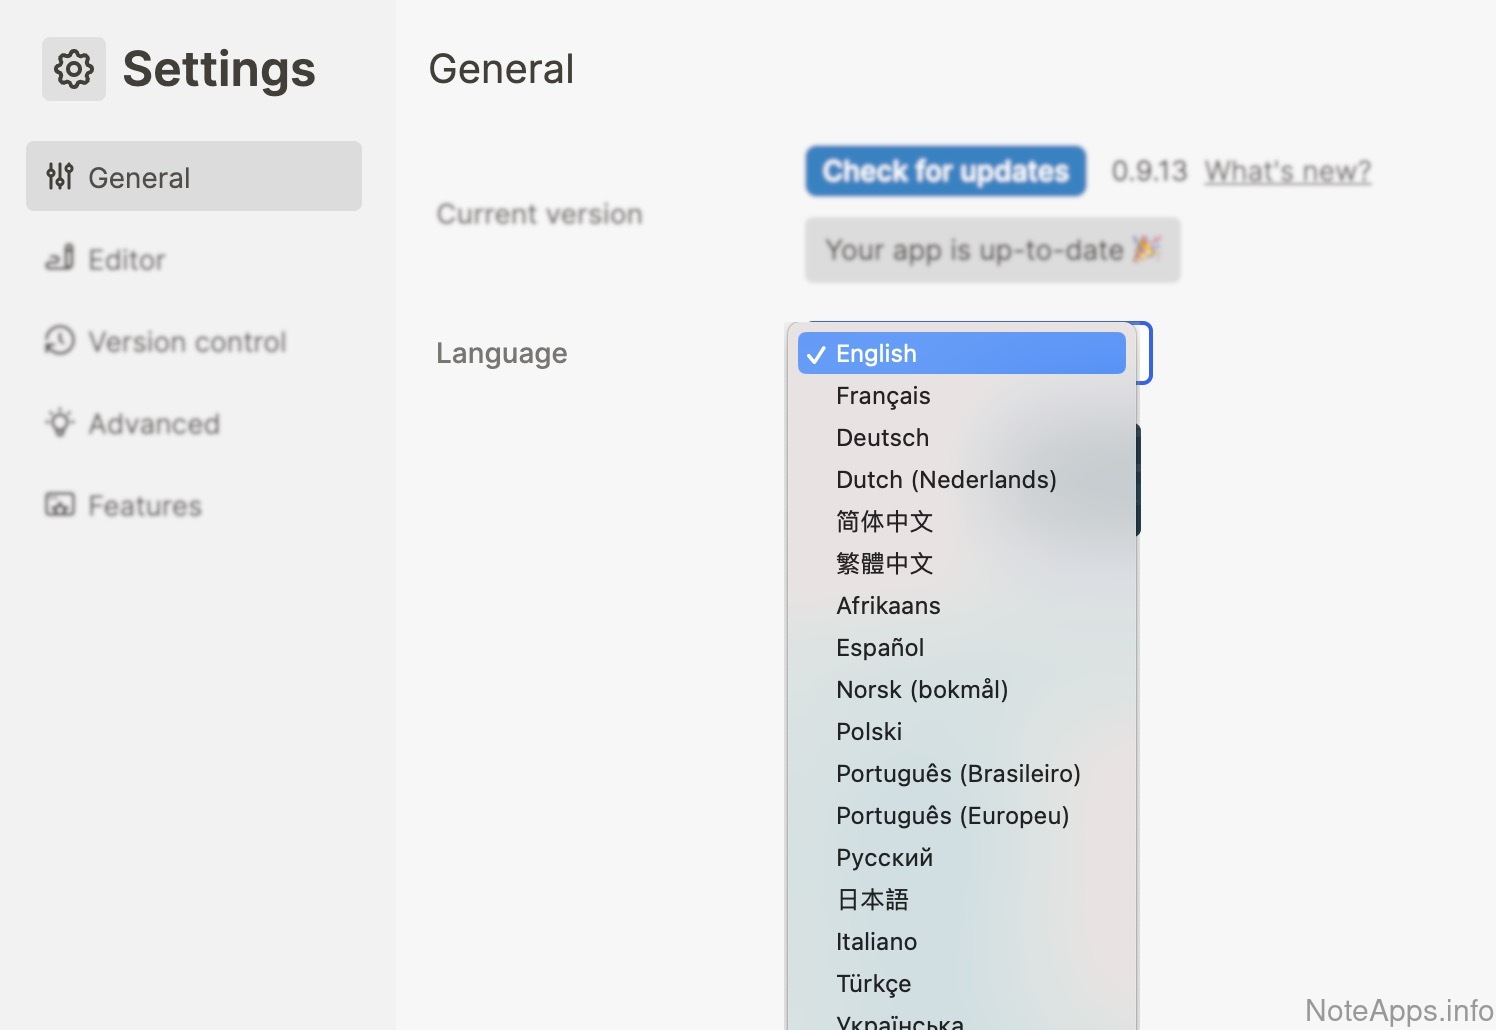Click the Version control clock icon
This screenshot has height=1030, width=1496.
tap(60, 341)
